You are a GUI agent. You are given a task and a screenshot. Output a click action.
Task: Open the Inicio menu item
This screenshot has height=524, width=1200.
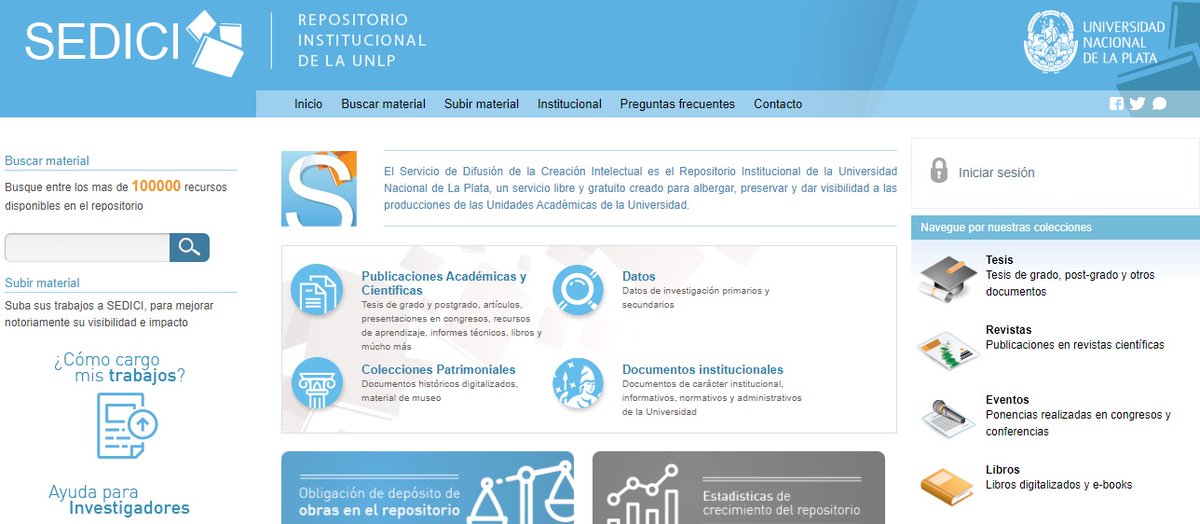(308, 104)
